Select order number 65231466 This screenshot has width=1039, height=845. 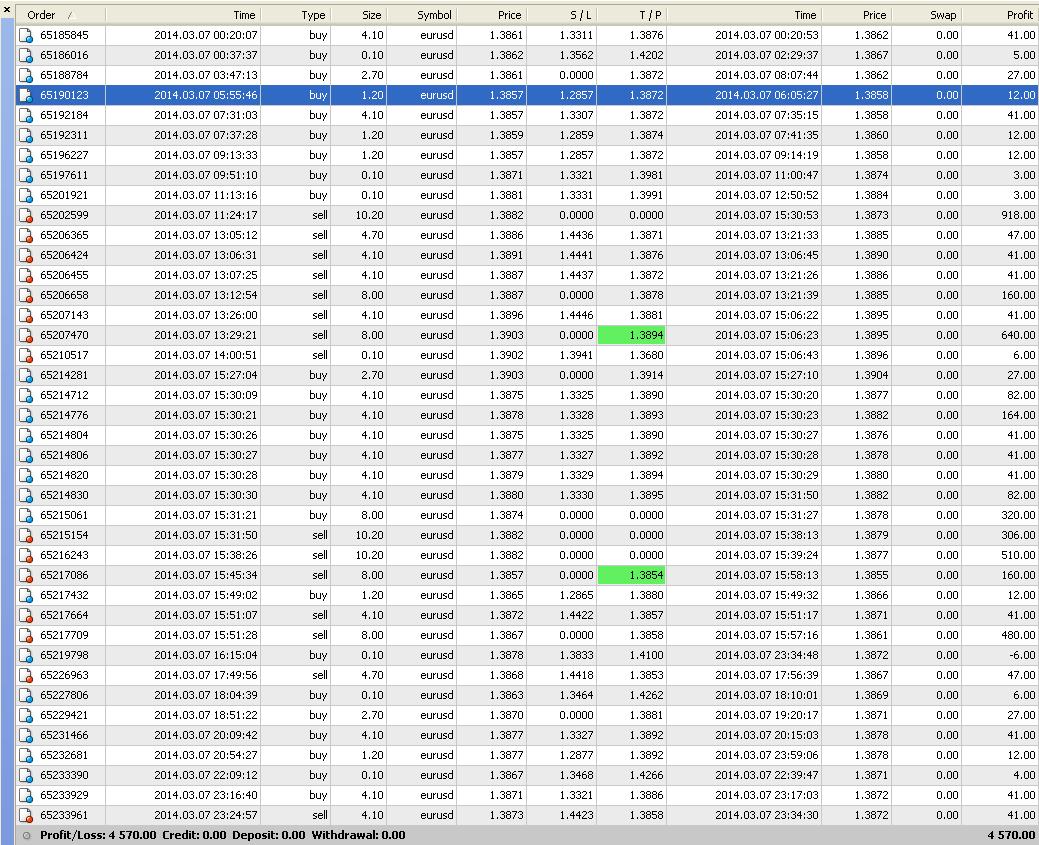(x=64, y=735)
